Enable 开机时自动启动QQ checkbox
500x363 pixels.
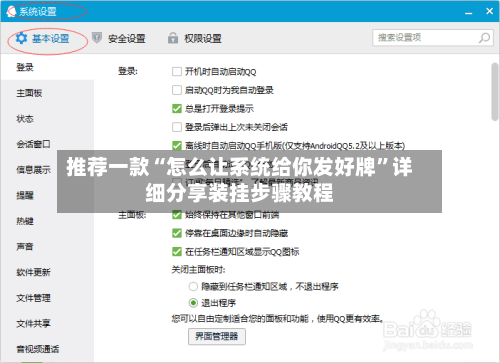point(177,72)
